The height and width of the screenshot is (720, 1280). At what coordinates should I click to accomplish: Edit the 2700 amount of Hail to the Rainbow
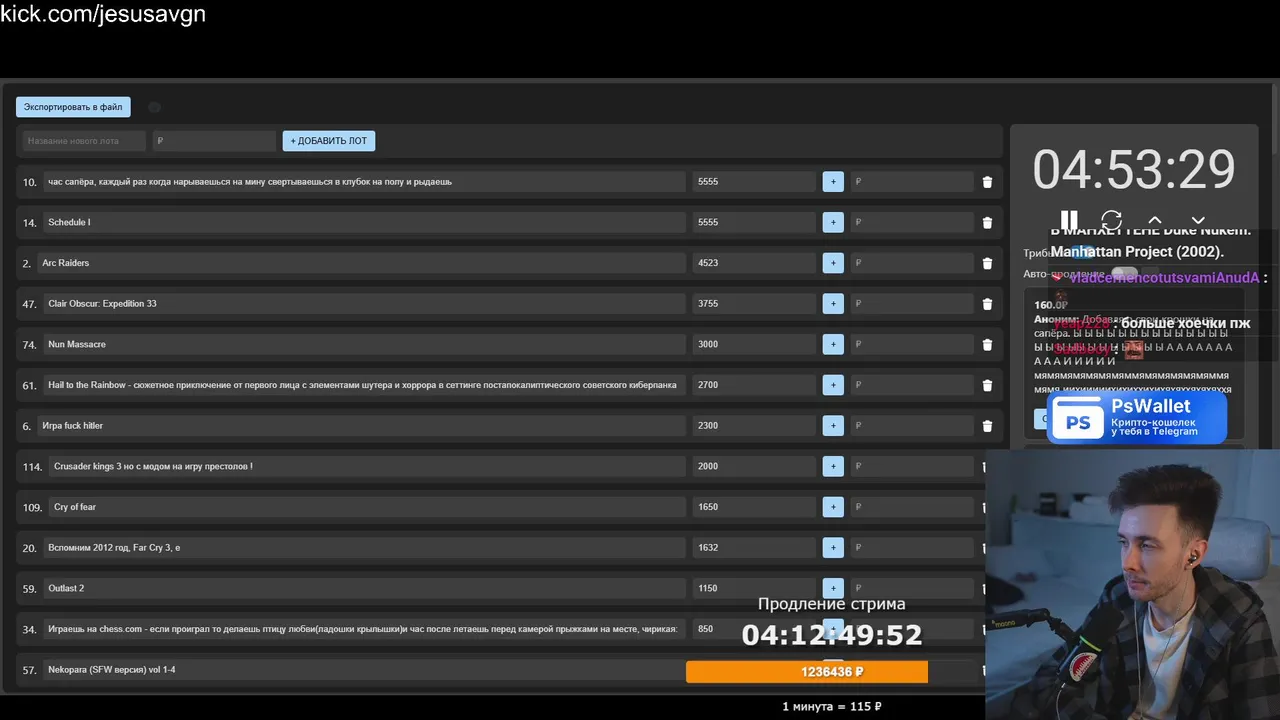point(754,385)
